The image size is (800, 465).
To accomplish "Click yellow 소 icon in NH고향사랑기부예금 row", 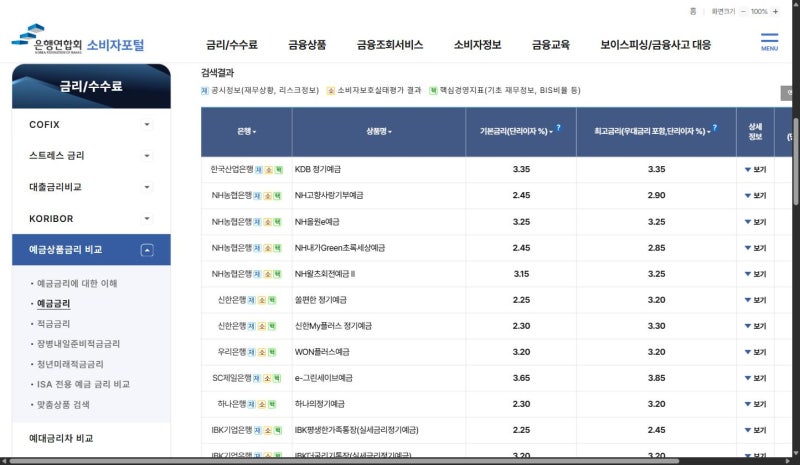I will coord(267,196).
